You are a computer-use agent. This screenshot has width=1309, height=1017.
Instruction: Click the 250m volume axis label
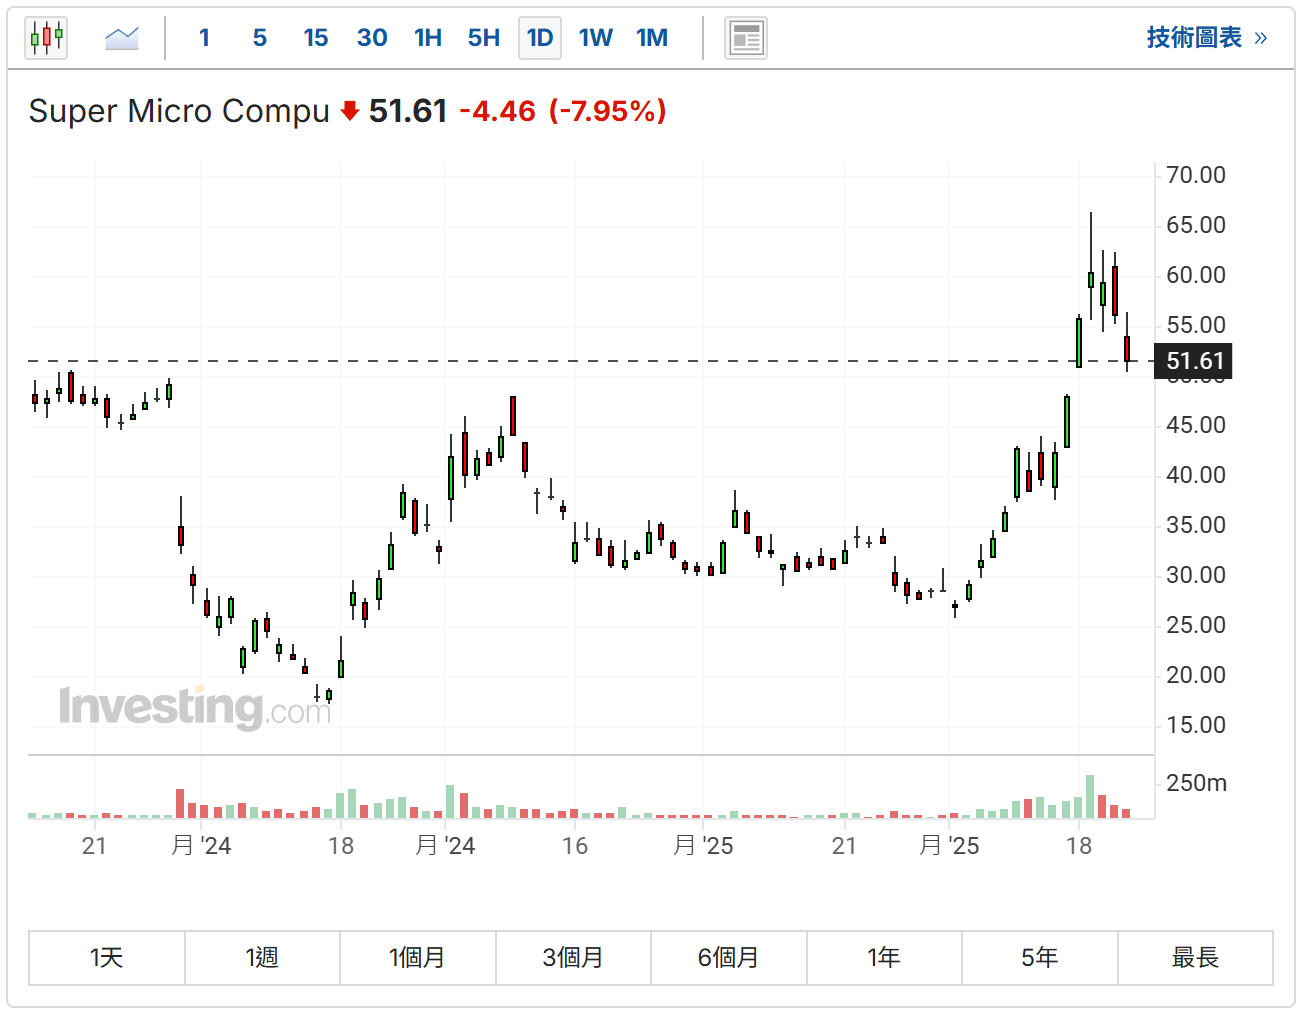1196,783
